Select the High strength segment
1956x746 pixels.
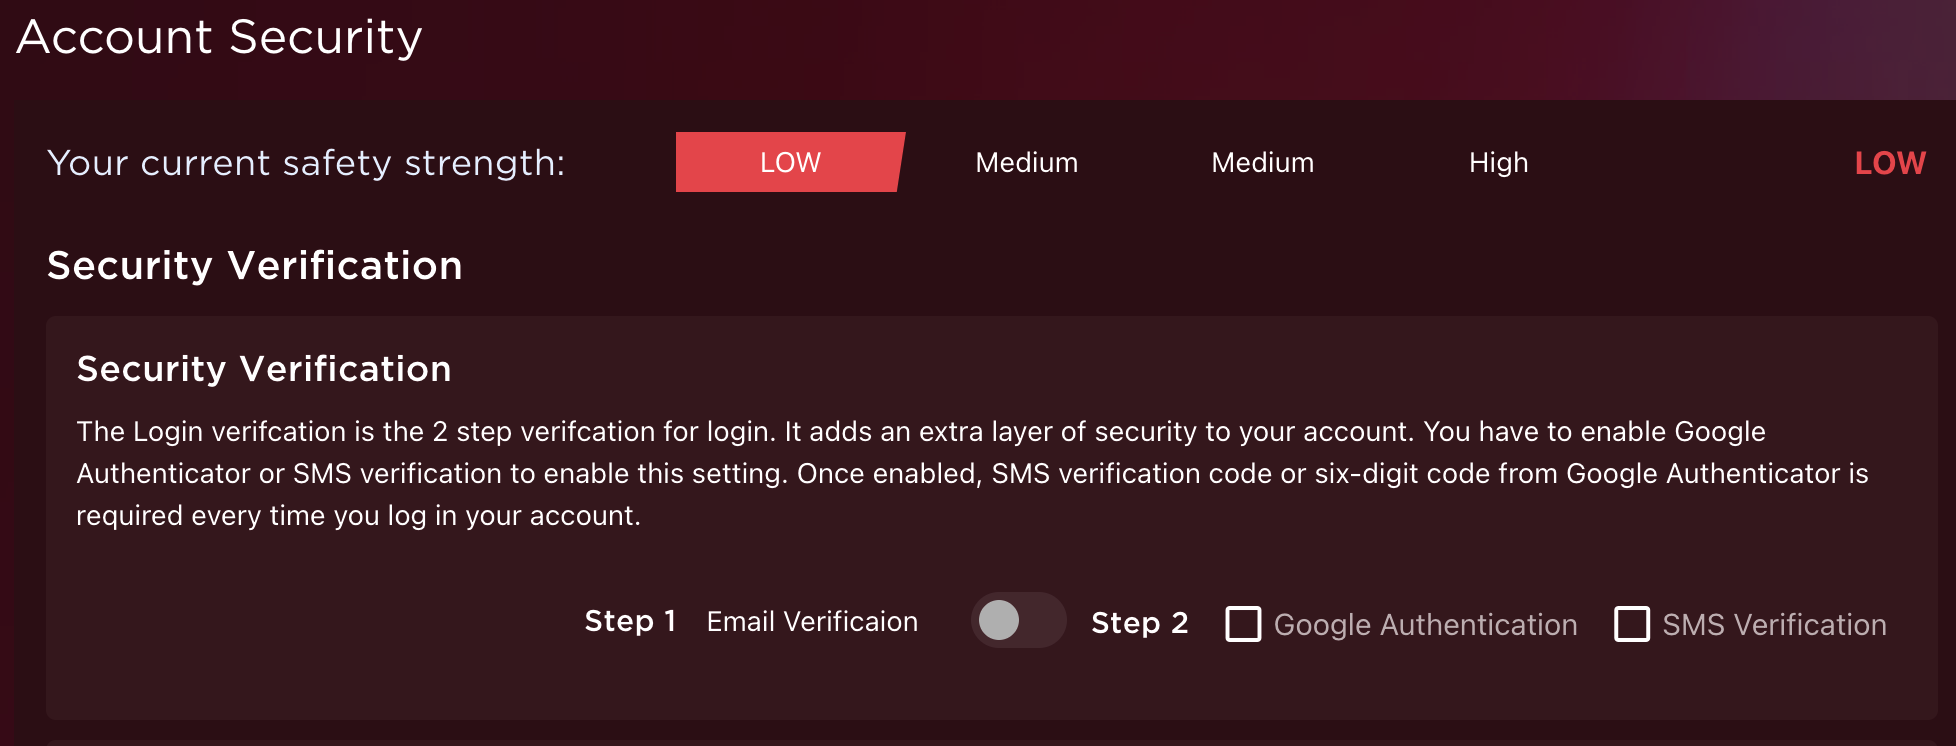(x=1498, y=162)
